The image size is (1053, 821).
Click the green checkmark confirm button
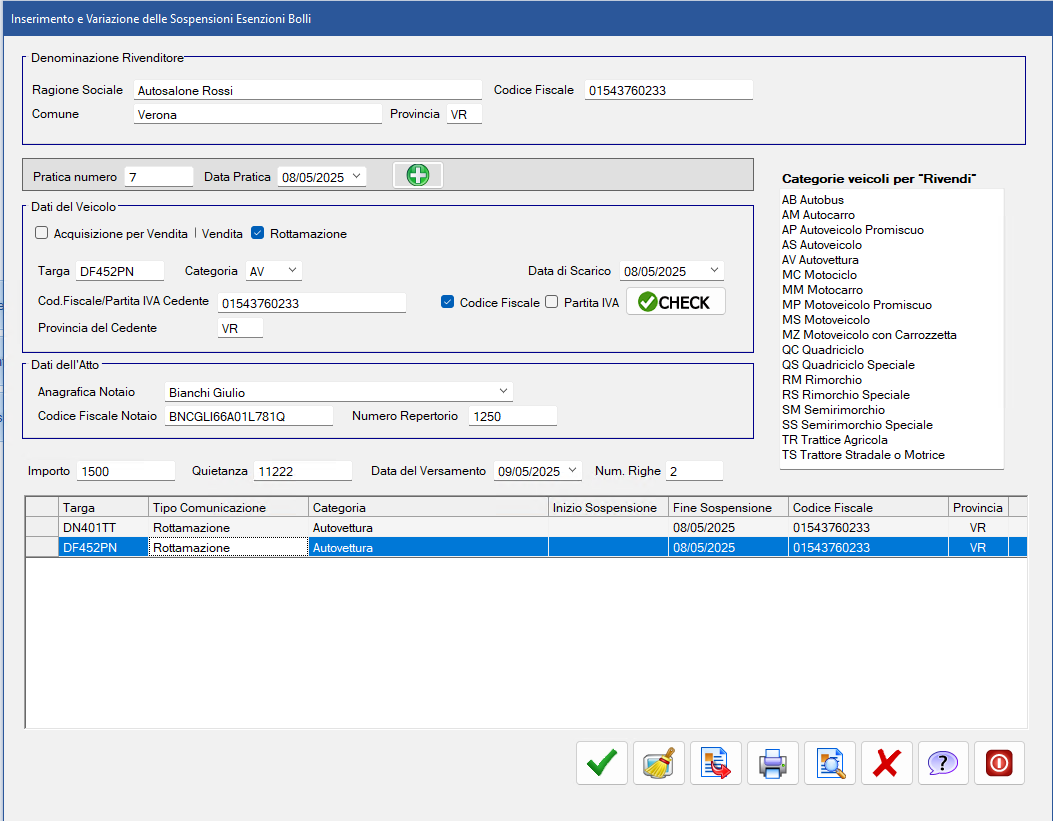coord(602,764)
